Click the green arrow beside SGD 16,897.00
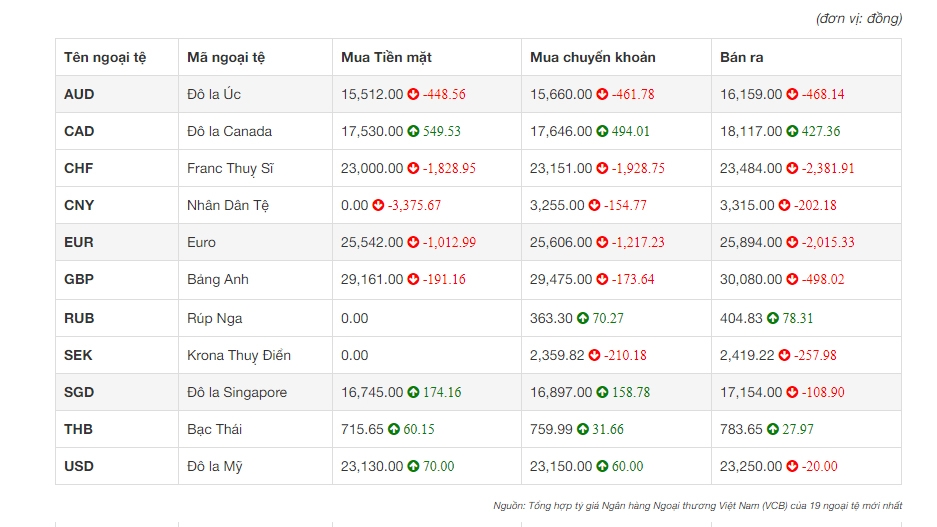937x527 pixels. pos(602,392)
